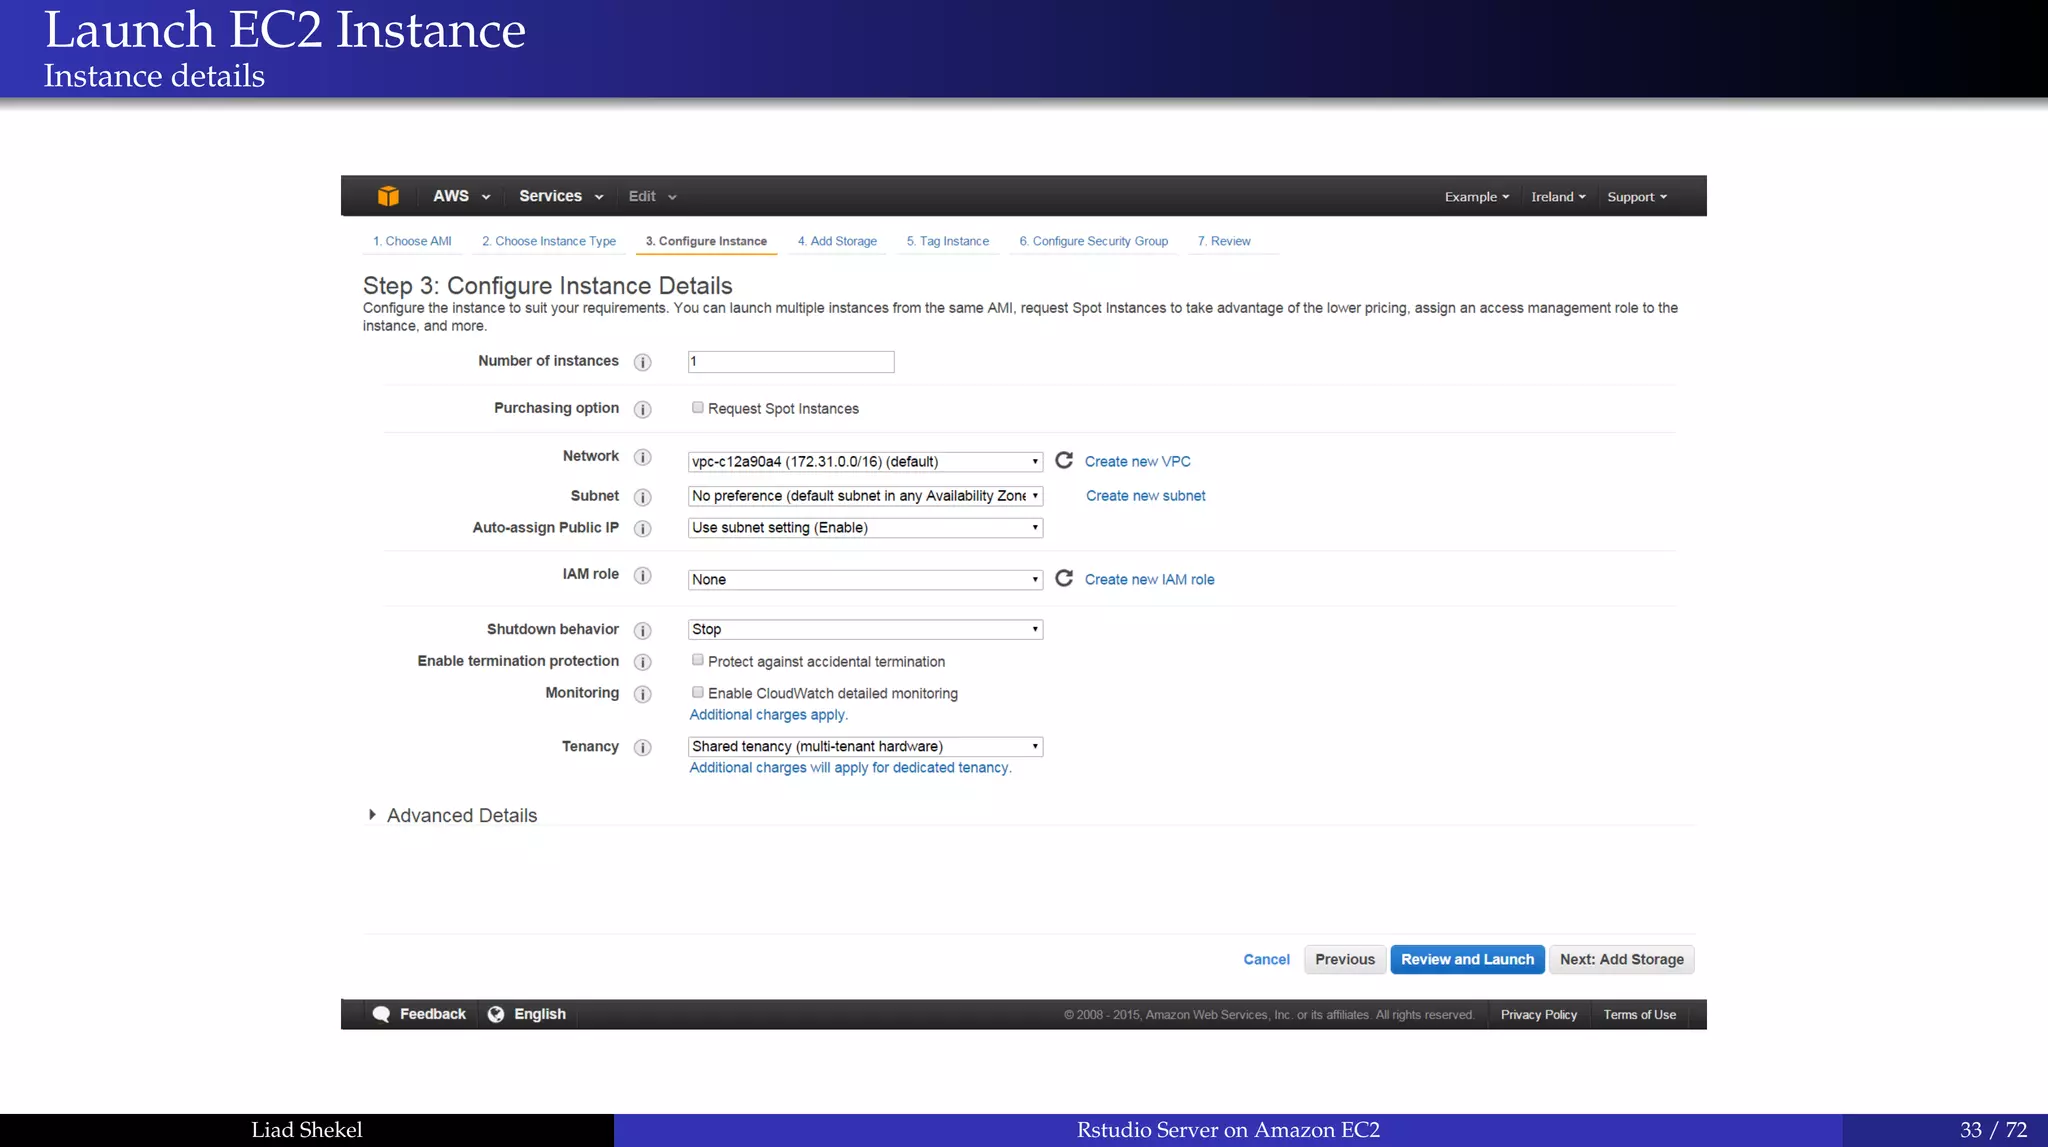Click the Number of instances field
This screenshot has width=2048, height=1147.
(791, 361)
